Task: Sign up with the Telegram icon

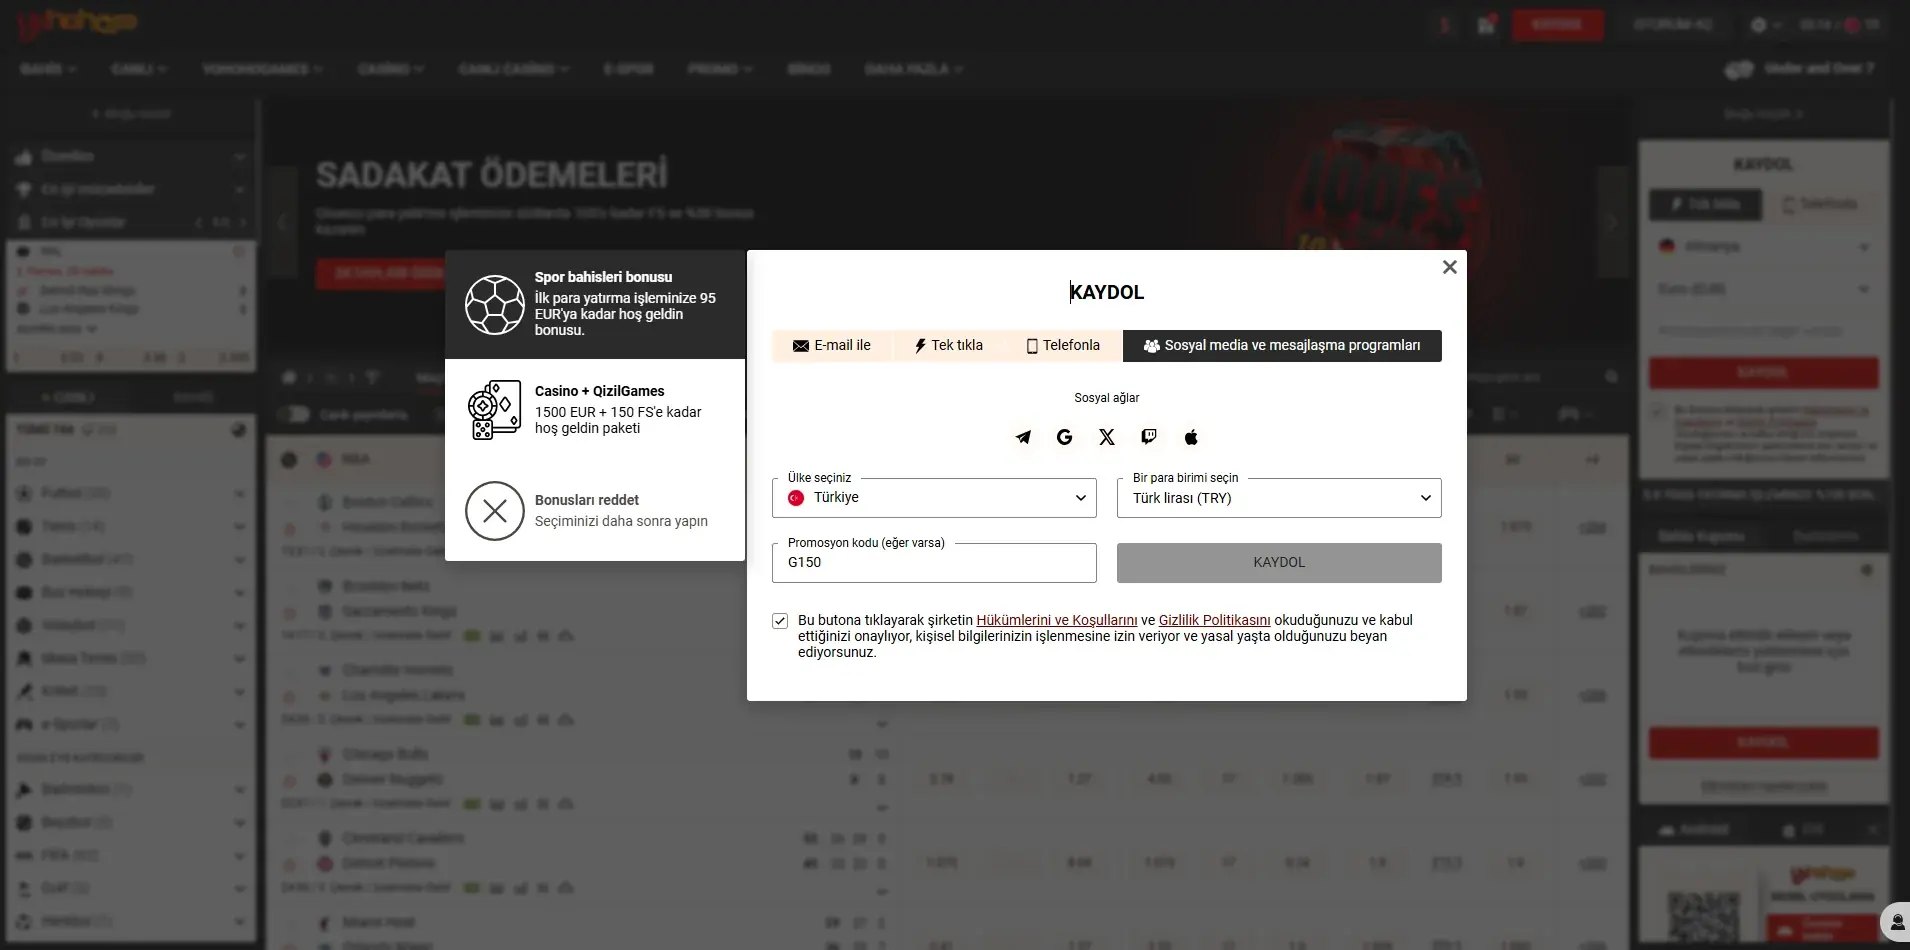Action: tap(1023, 437)
